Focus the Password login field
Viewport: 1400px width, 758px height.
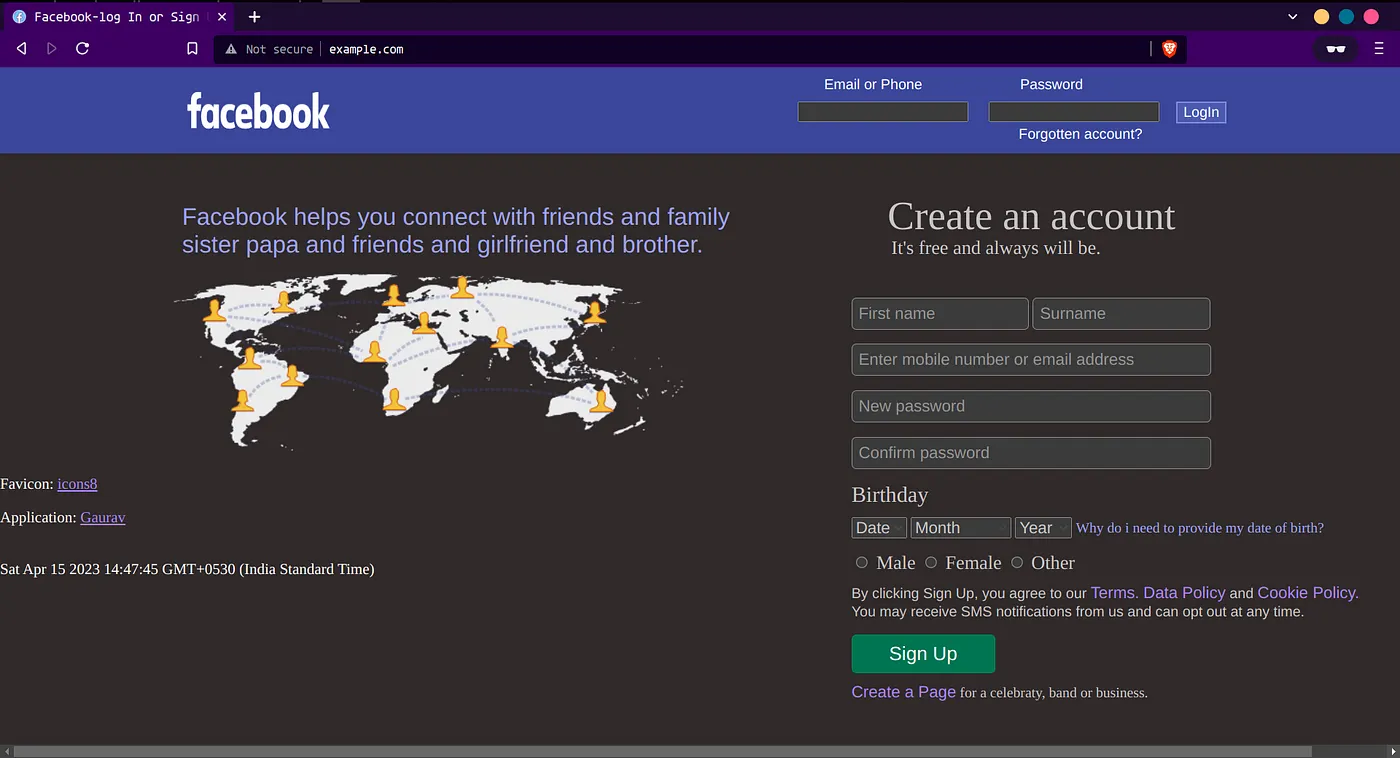1074,112
